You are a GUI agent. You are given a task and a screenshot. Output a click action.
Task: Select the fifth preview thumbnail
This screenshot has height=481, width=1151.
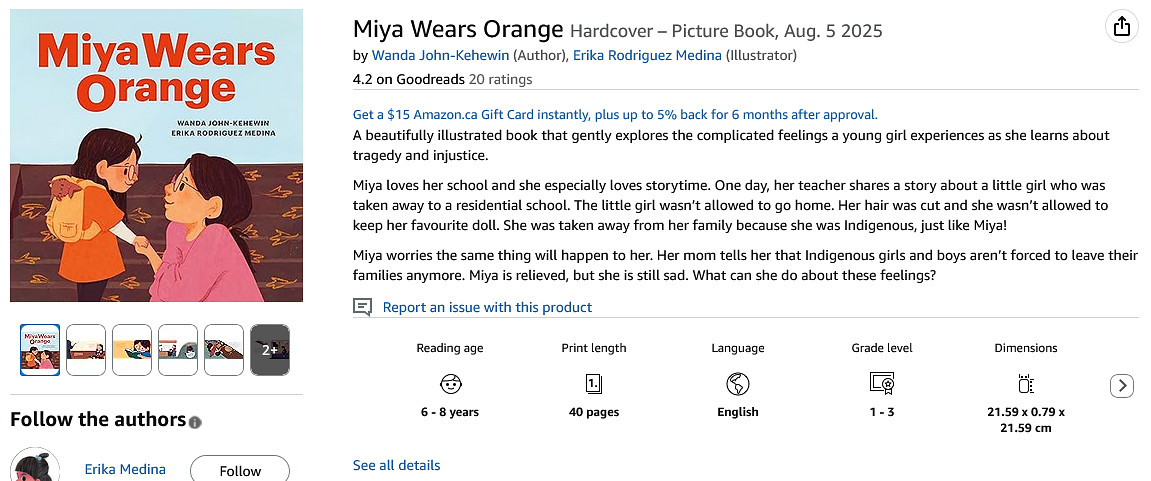(x=224, y=350)
